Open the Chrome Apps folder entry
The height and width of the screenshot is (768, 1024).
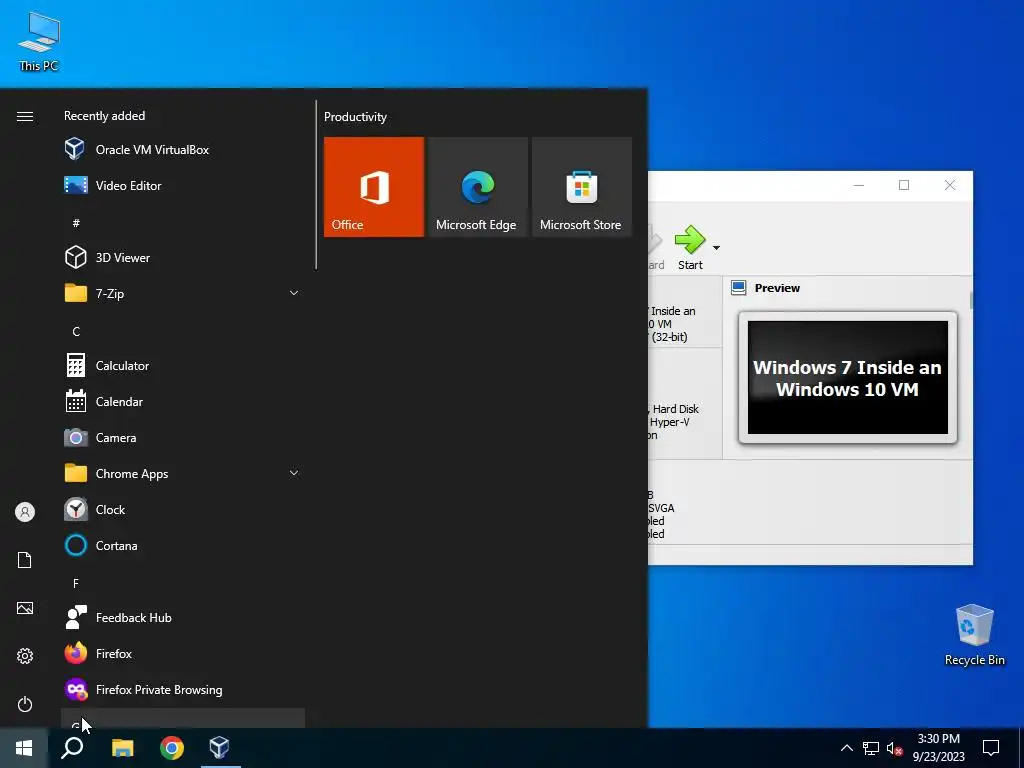point(183,473)
